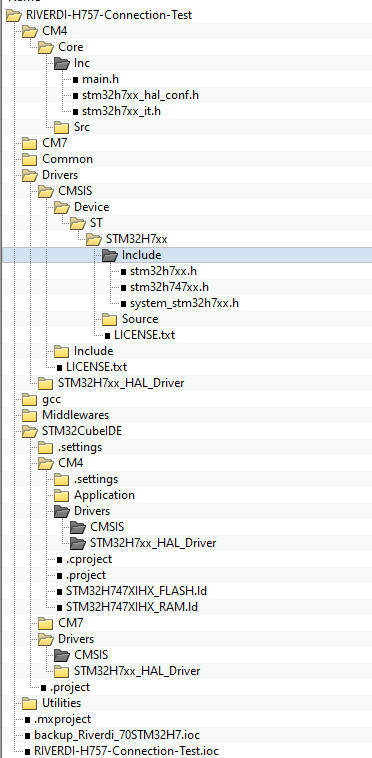Select LICENSE.txt below the CMSIS Include folder

click(97, 367)
